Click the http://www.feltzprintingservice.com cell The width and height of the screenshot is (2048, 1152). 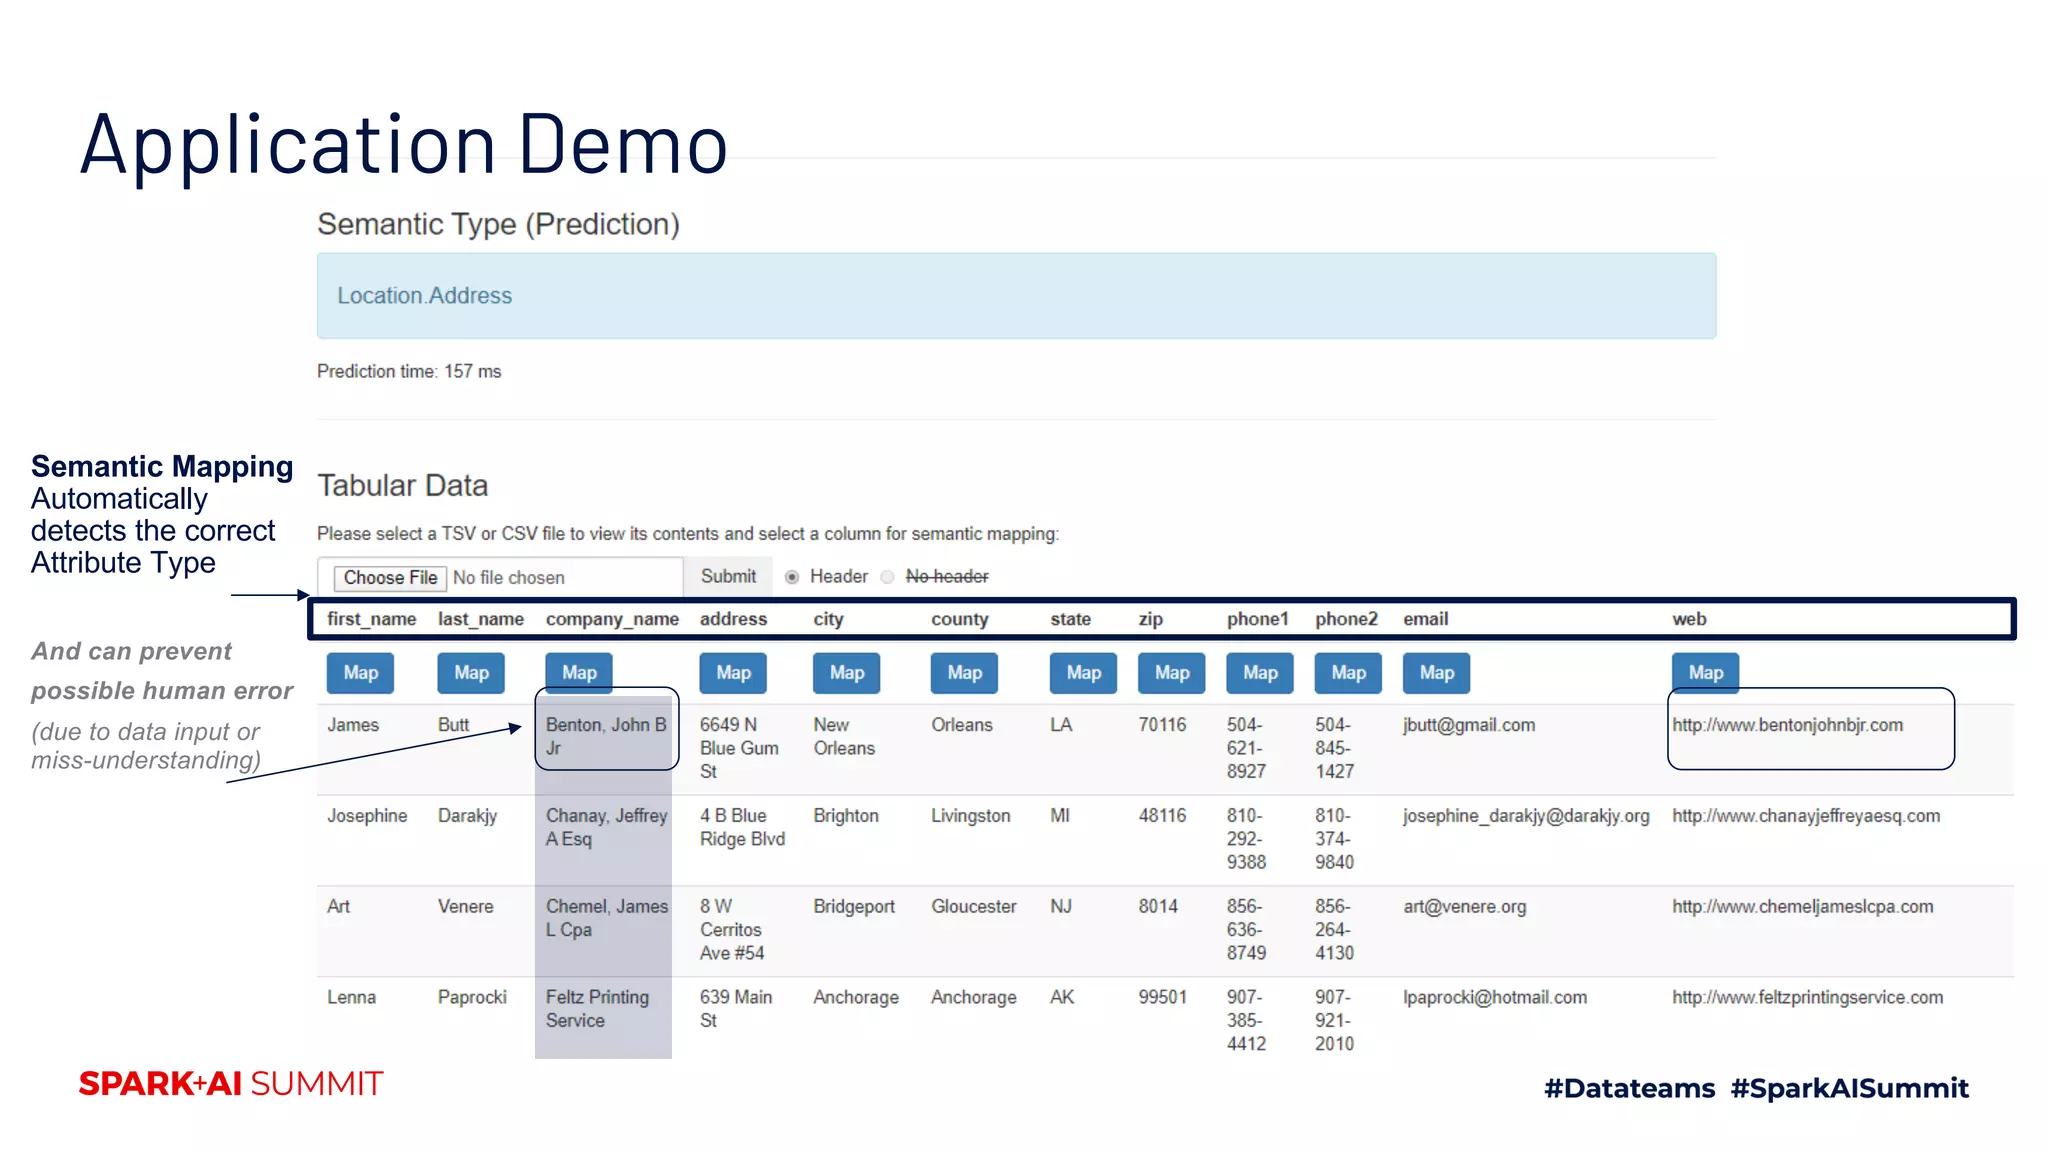coord(1807,998)
